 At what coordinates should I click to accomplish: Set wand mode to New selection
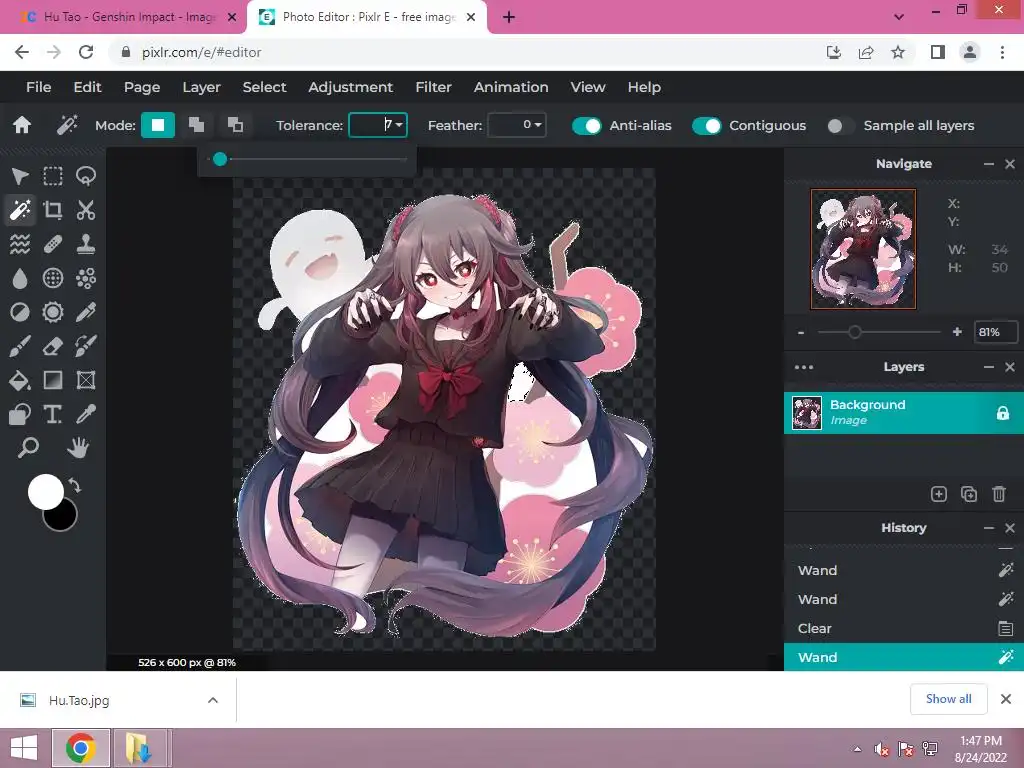click(158, 125)
